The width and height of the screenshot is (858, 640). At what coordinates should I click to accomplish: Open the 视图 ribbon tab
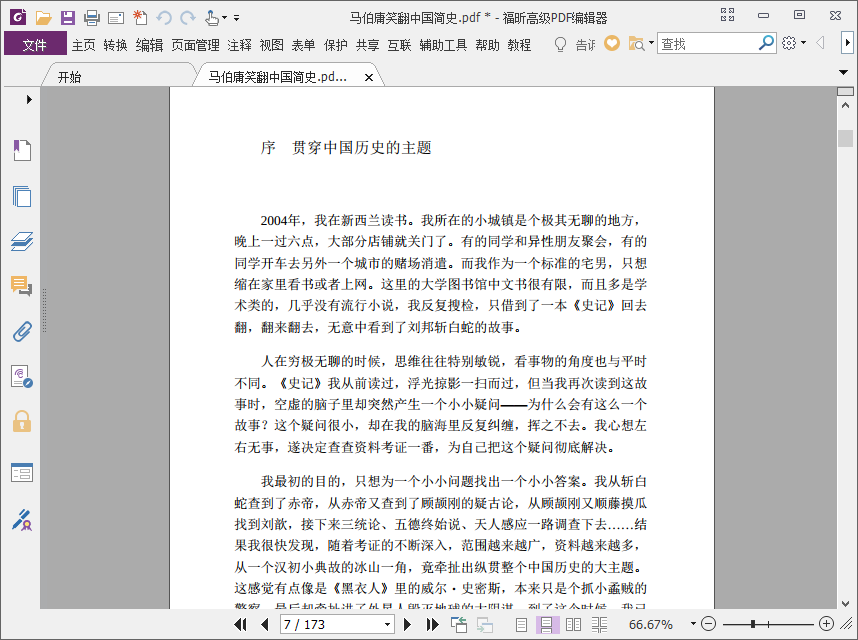tap(271, 45)
